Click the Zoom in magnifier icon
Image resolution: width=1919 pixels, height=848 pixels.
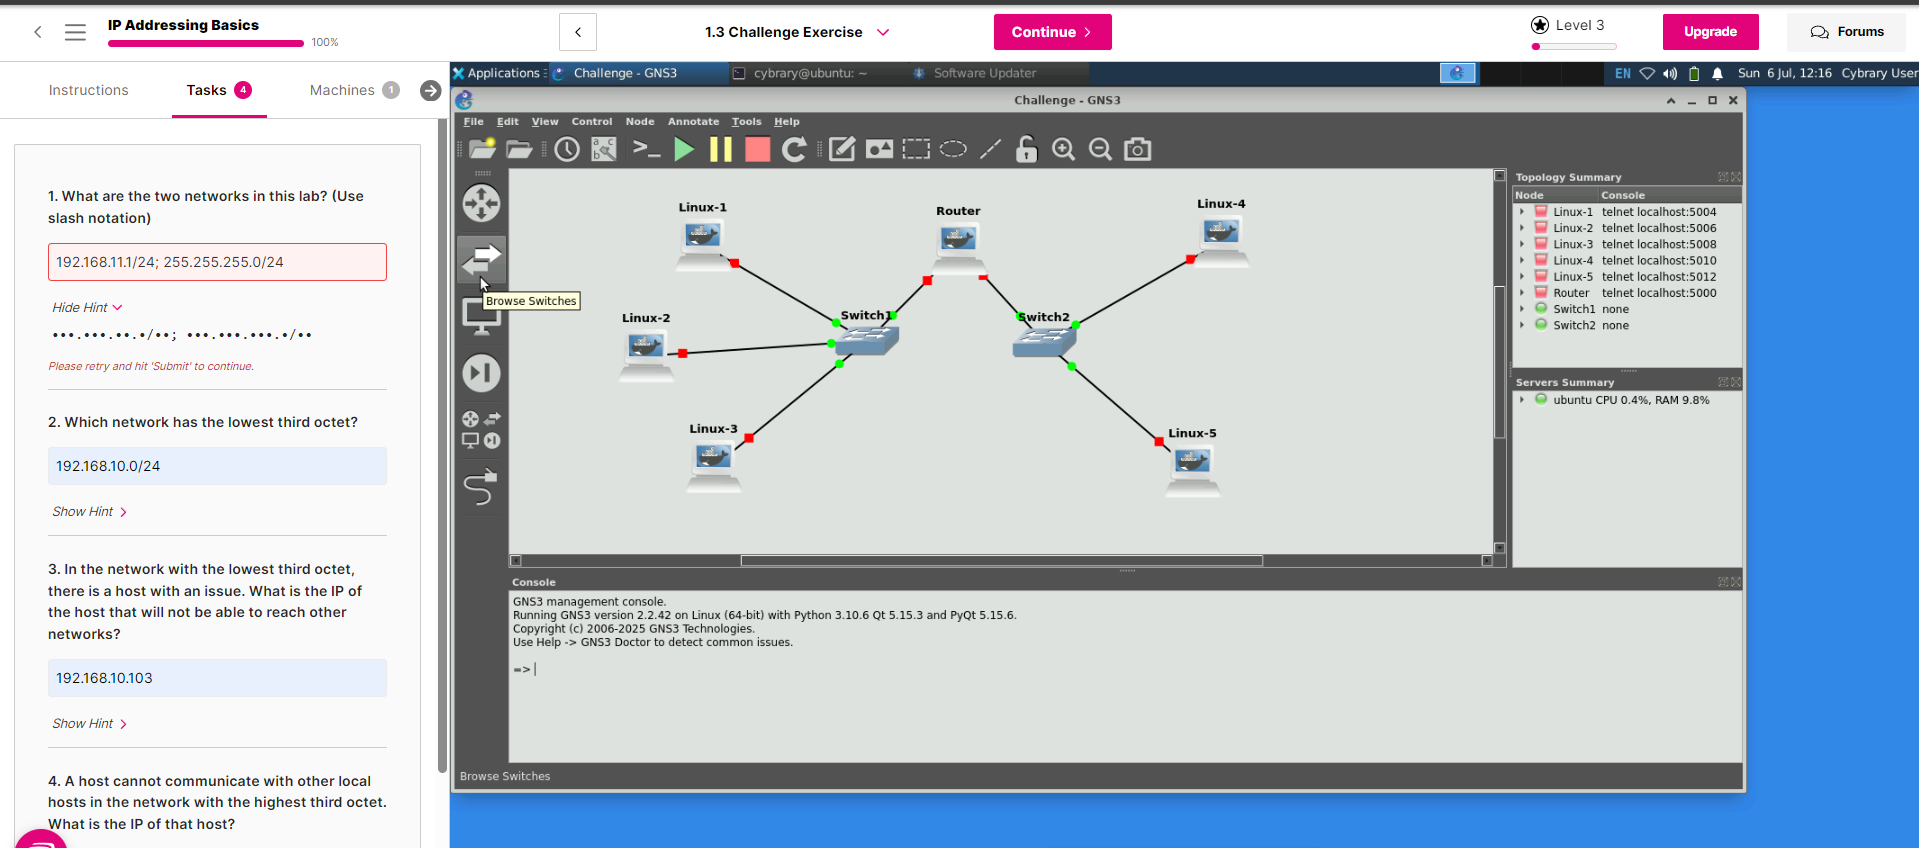point(1063,150)
